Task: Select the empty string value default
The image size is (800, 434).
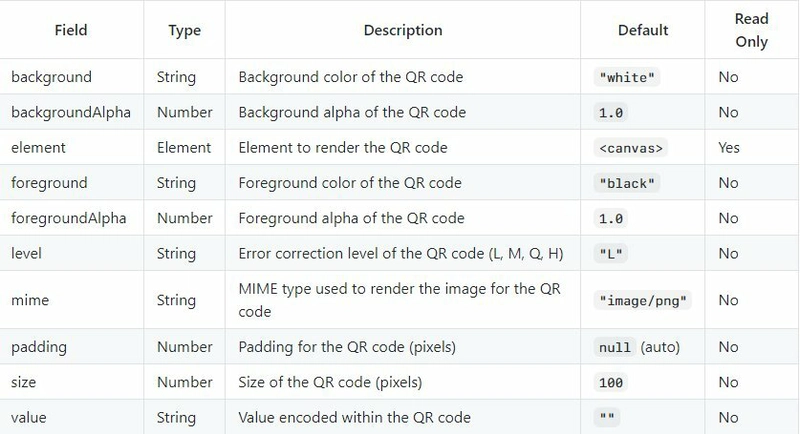Action: [607, 418]
